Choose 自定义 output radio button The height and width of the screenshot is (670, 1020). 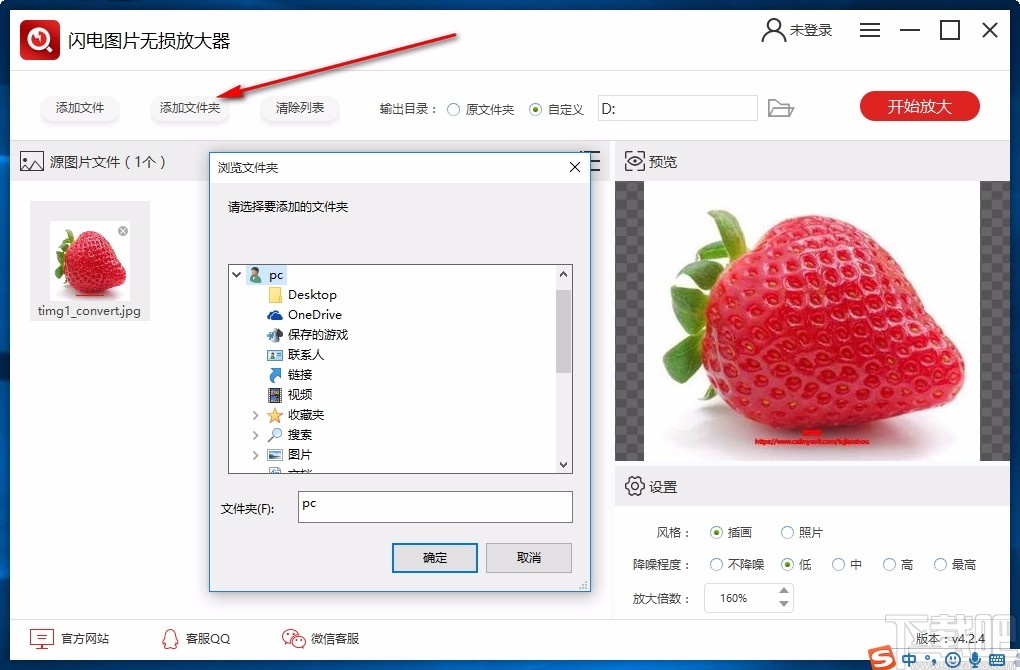[535, 109]
